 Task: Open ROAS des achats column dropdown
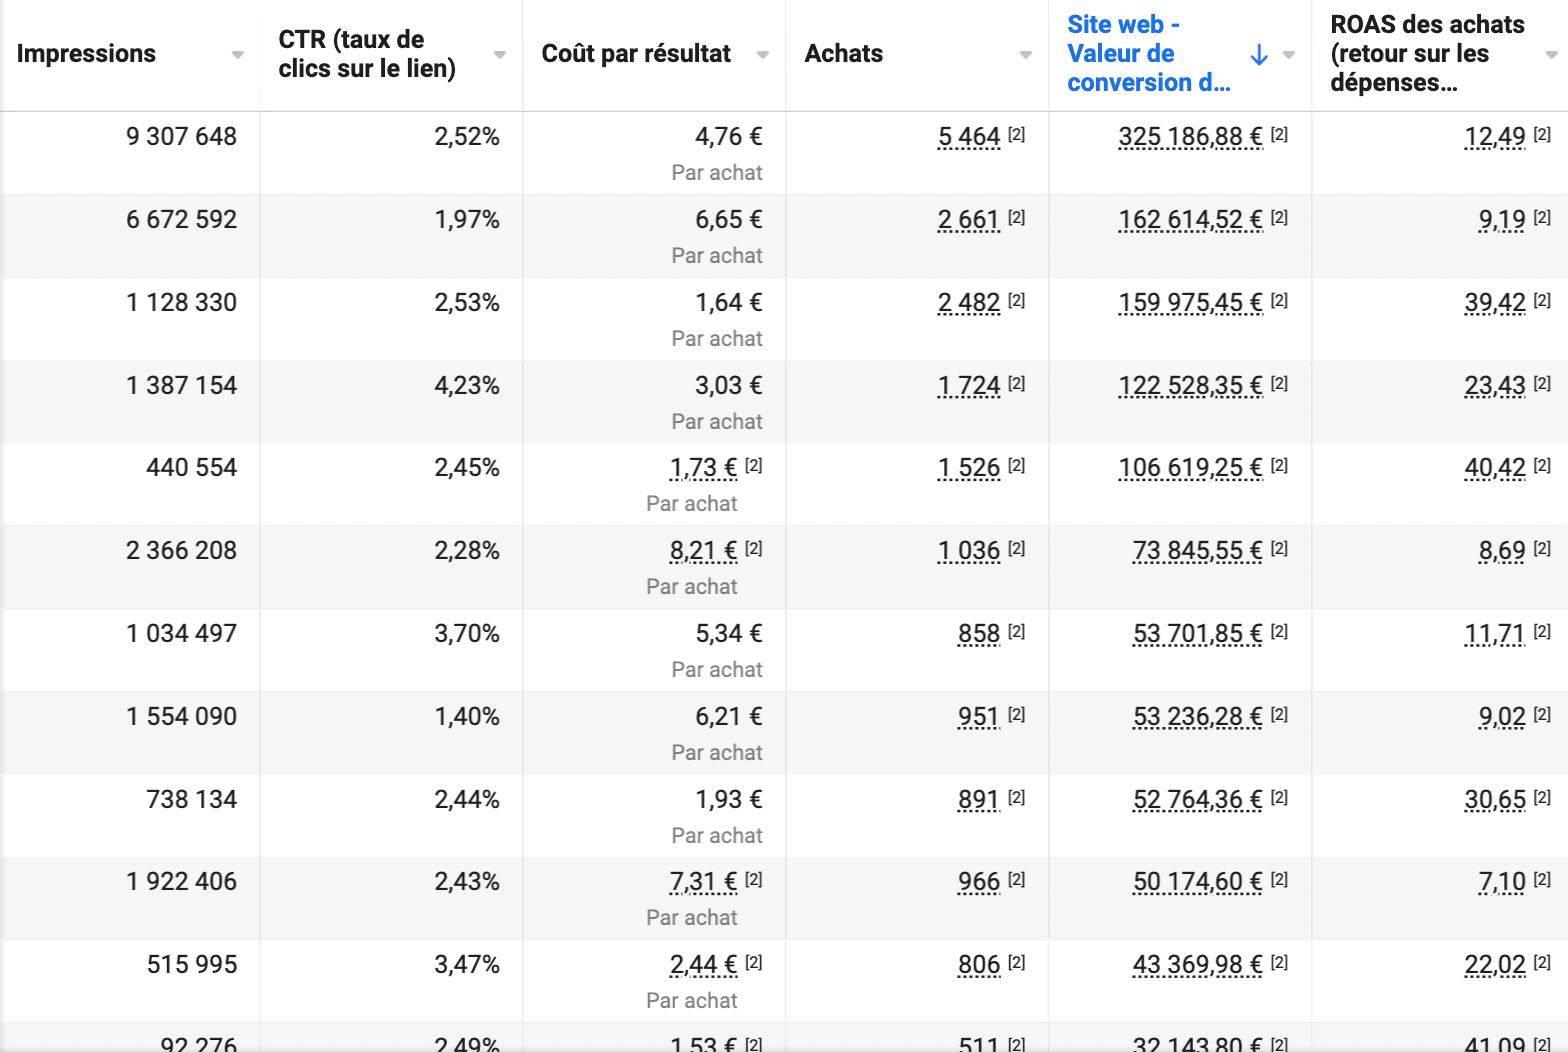[x=1551, y=55]
